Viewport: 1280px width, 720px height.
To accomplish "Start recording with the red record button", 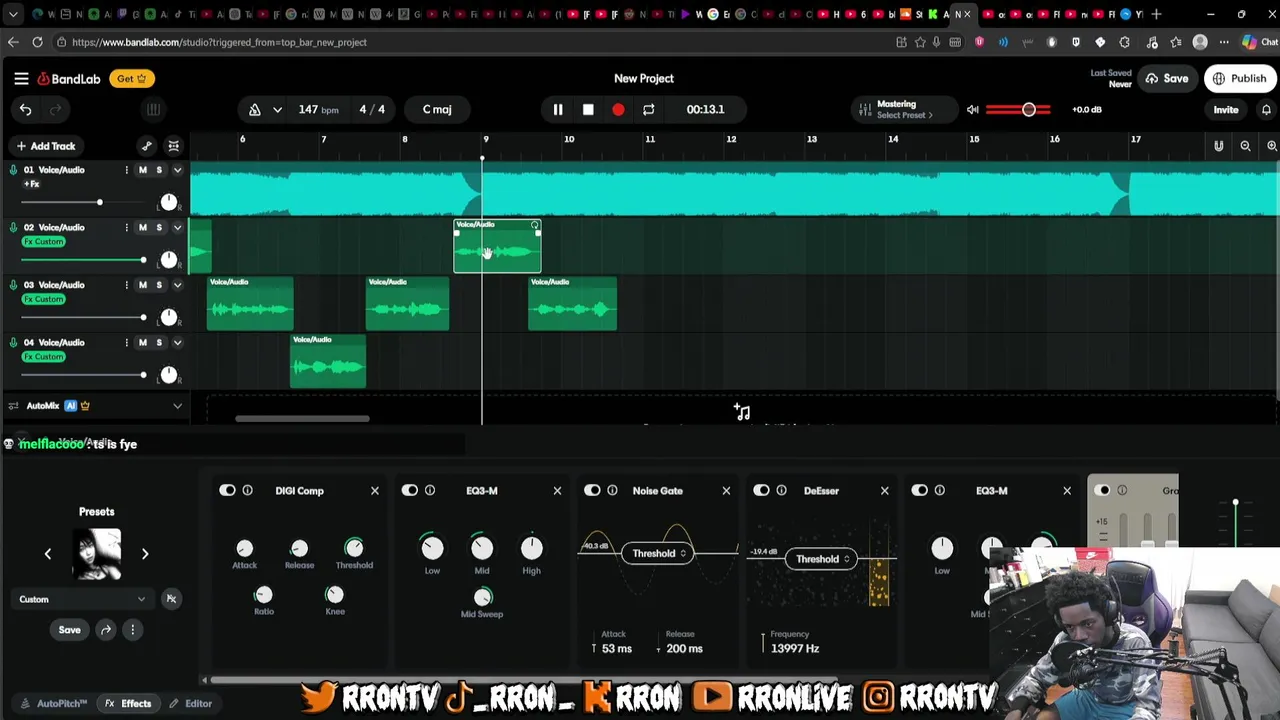I will click(x=618, y=110).
